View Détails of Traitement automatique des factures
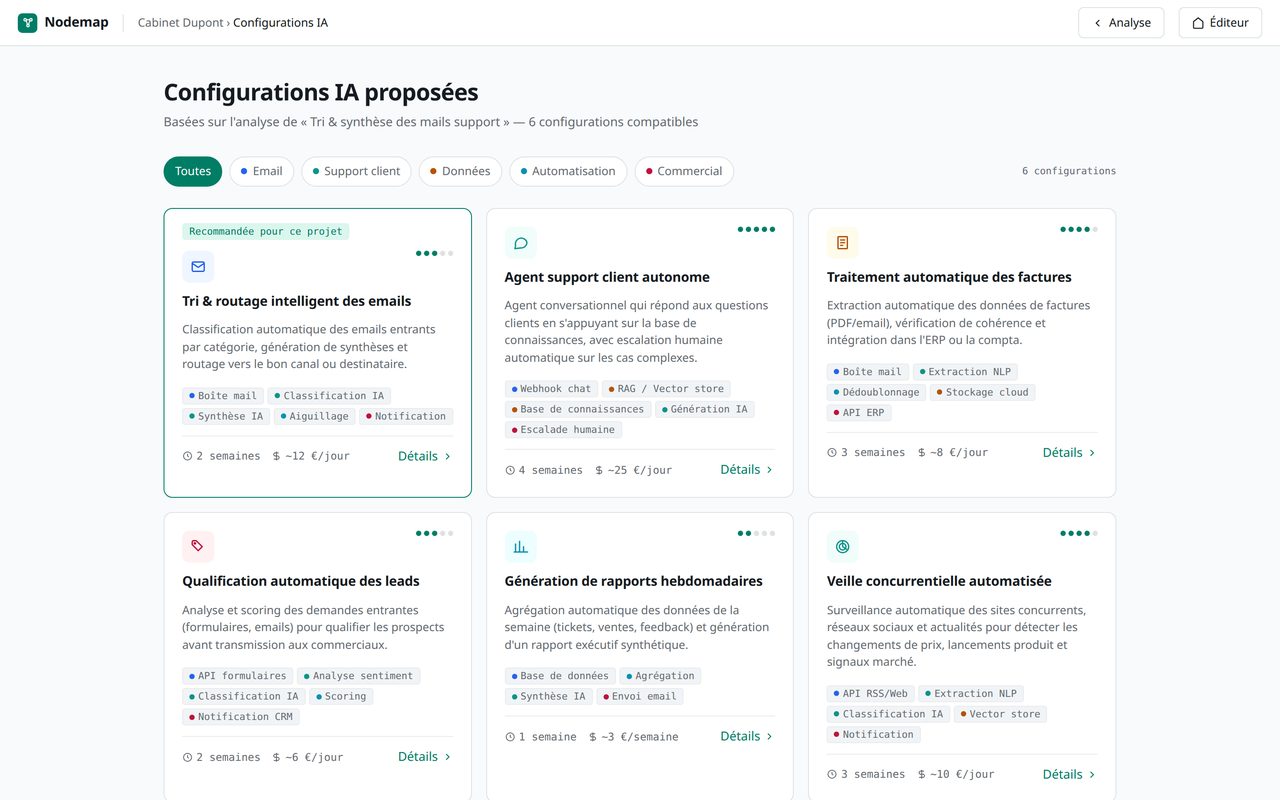Screen dimensions: 1280x800 tap(1070, 452)
